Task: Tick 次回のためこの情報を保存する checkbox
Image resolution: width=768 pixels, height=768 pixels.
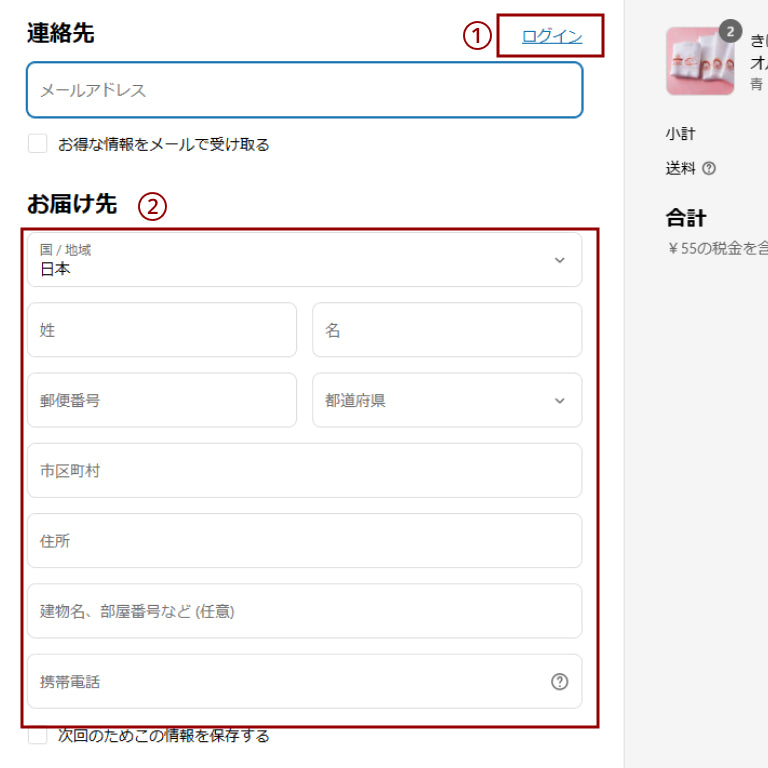Action: pyautogui.click(x=38, y=736)
